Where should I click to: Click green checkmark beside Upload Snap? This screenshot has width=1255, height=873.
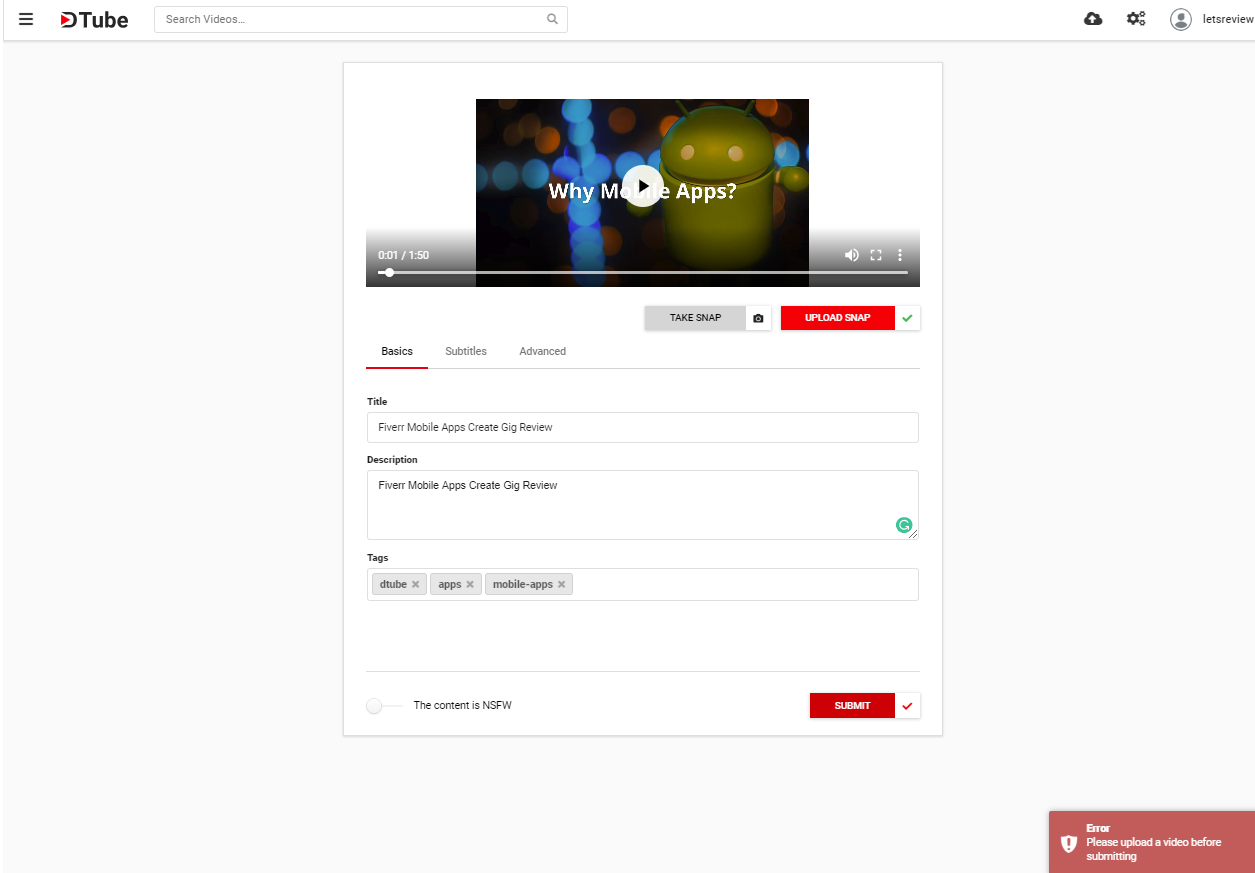point(907,318)
